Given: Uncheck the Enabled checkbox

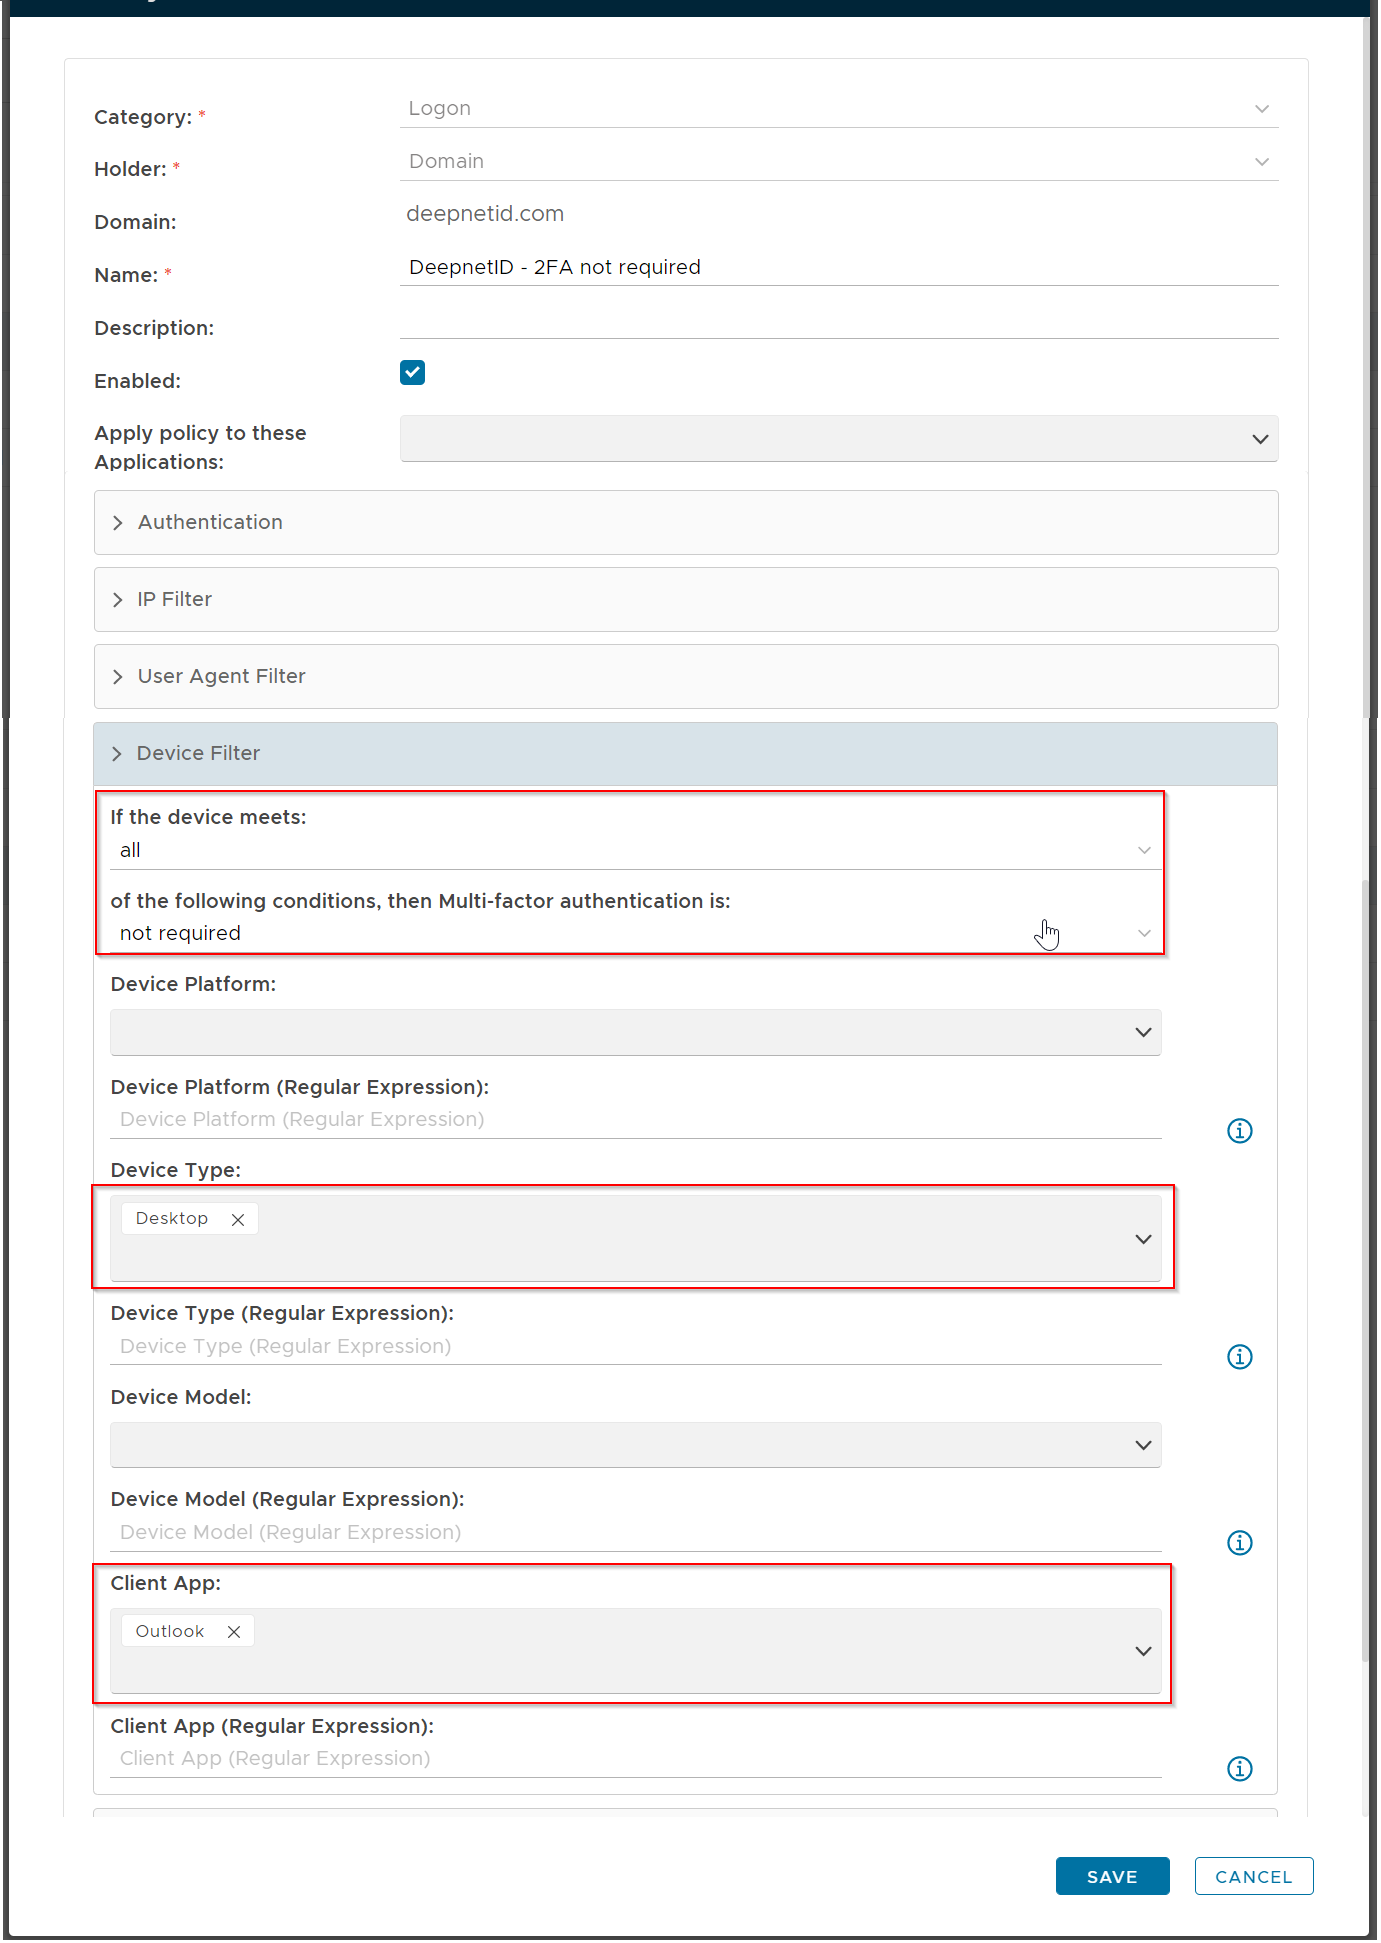Looking at the screenshot, I should tap(412, 373).
